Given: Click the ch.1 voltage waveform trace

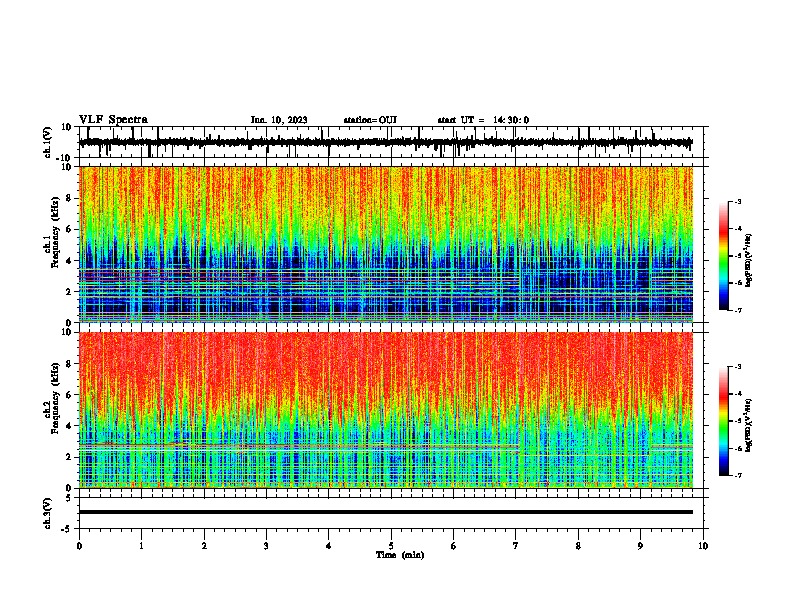Looking at the screenshot, I should [386, 142].
